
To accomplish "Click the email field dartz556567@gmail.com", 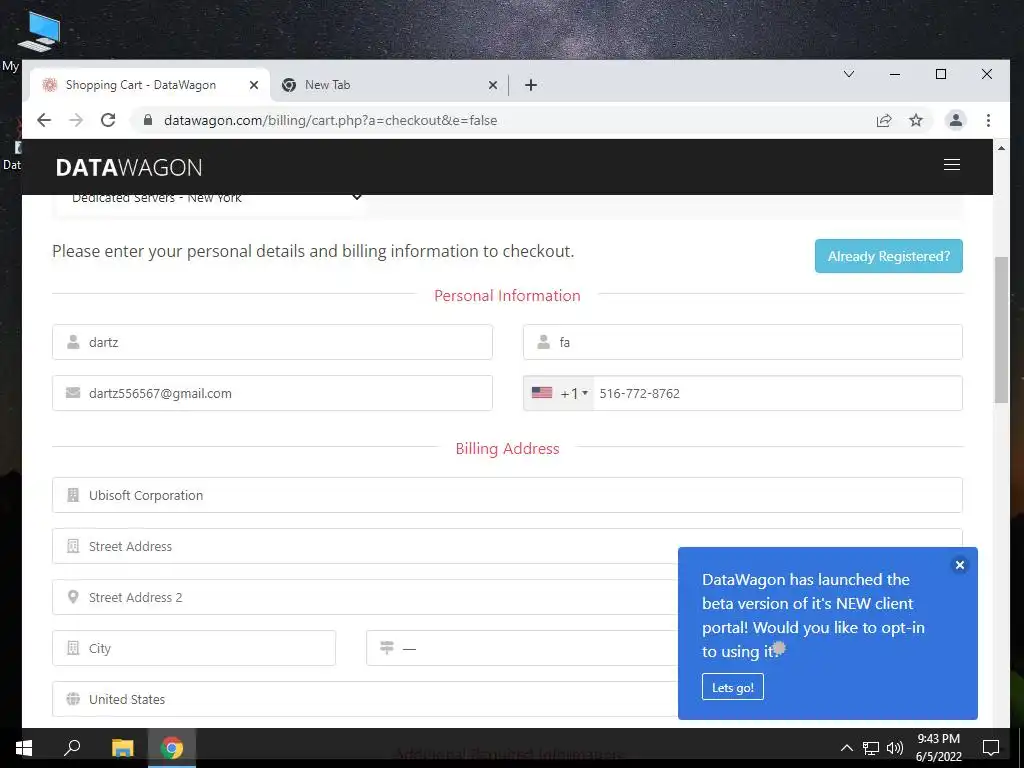I will [x=272, y=393].
